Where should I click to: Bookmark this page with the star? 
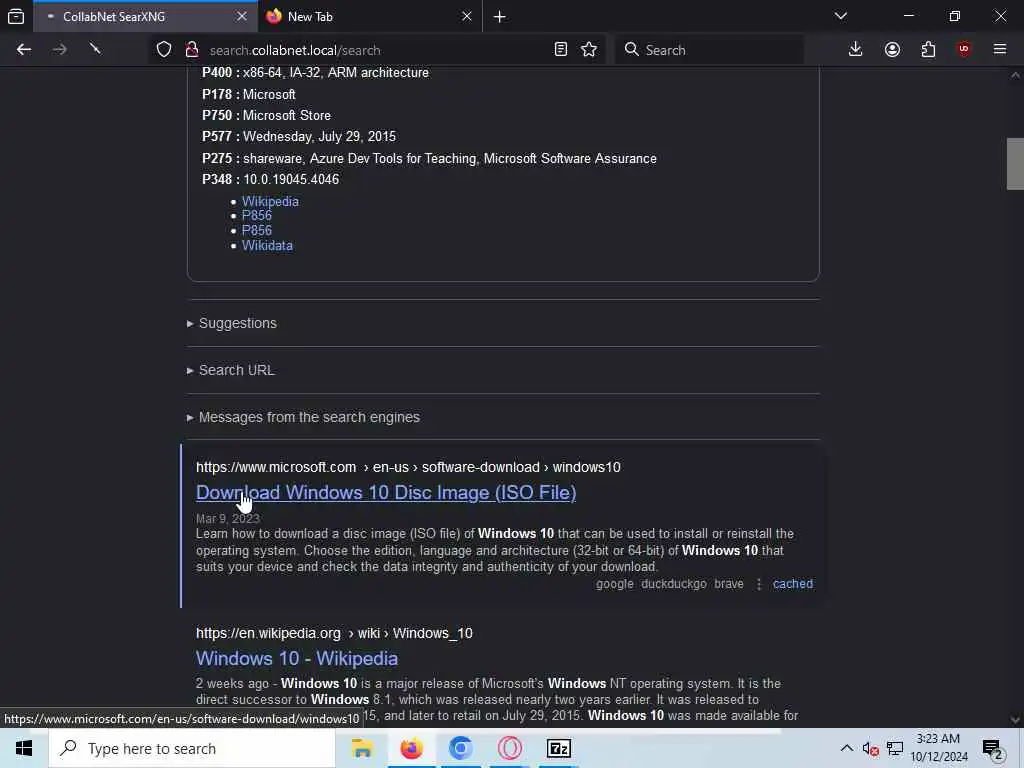589,50
